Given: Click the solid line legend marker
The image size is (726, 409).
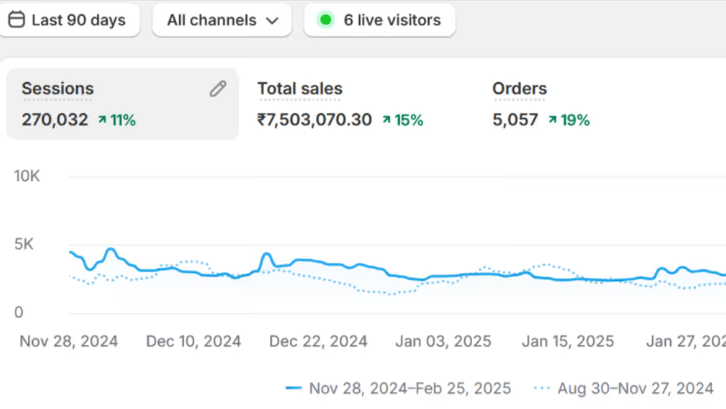Looking at the screenshot, I should [293, 388].
